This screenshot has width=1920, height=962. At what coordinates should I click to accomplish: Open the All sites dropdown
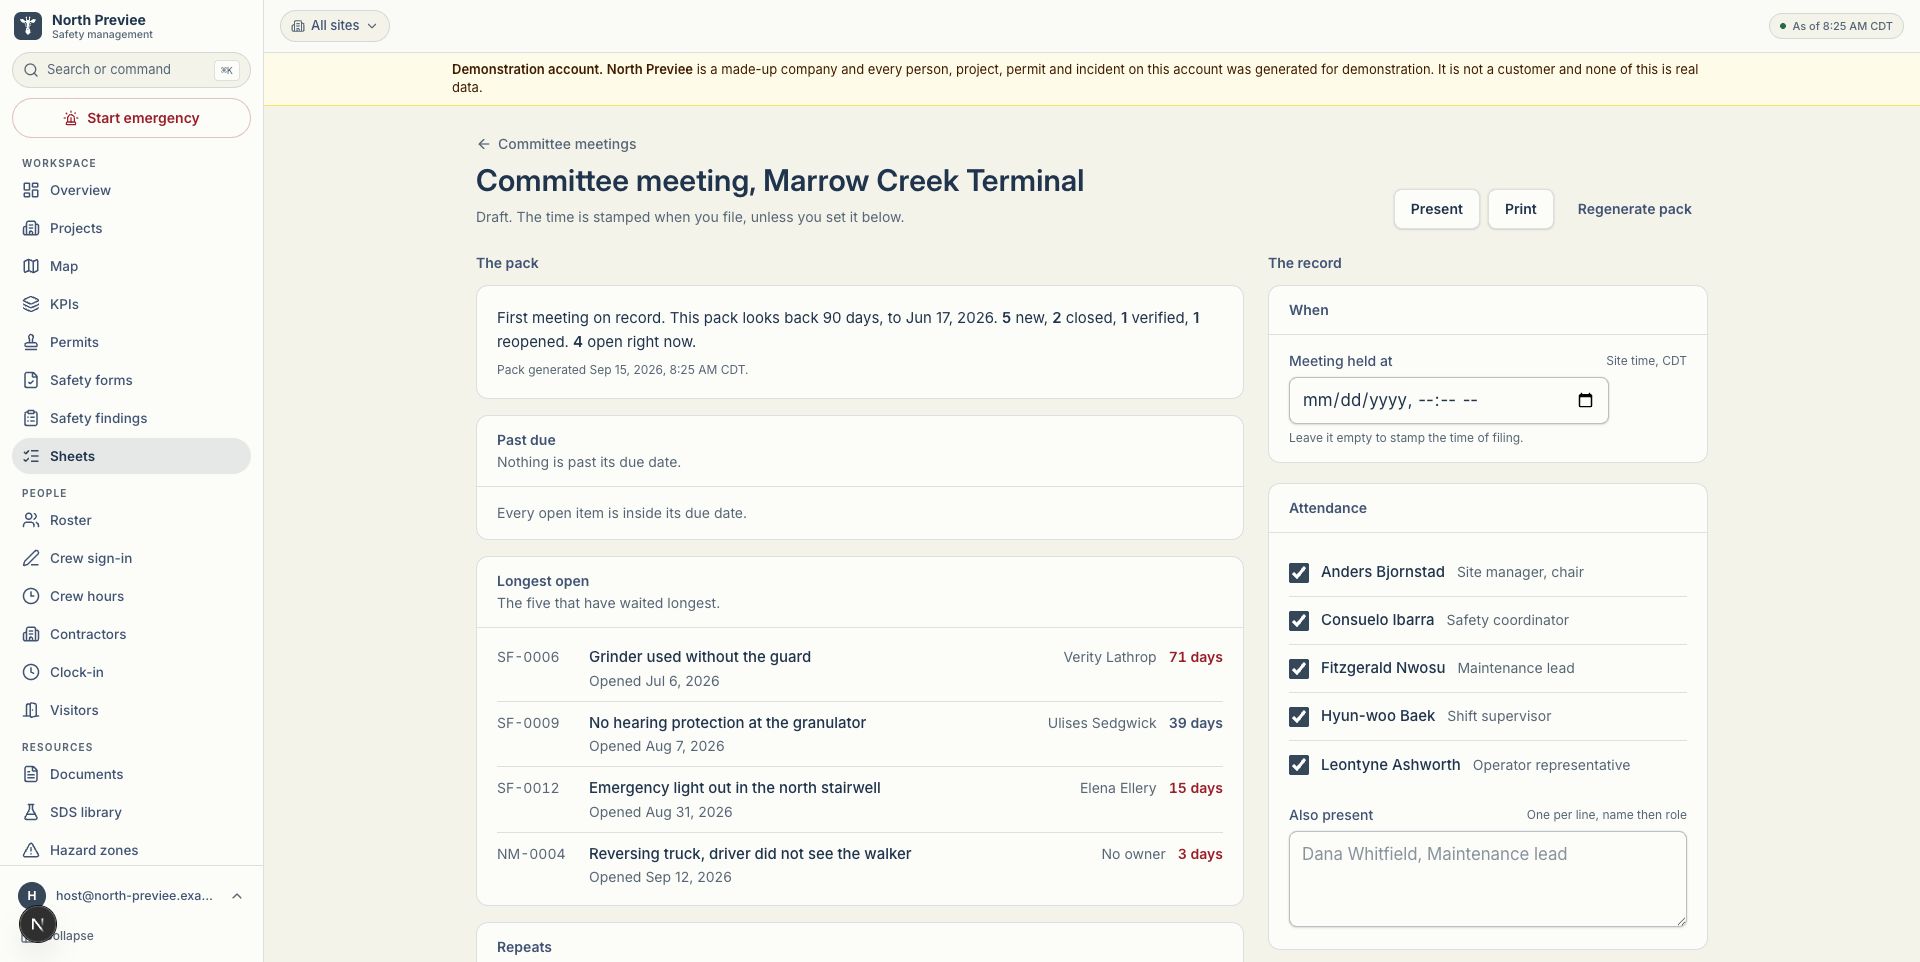pyautogui.click(x=334, y=26)
